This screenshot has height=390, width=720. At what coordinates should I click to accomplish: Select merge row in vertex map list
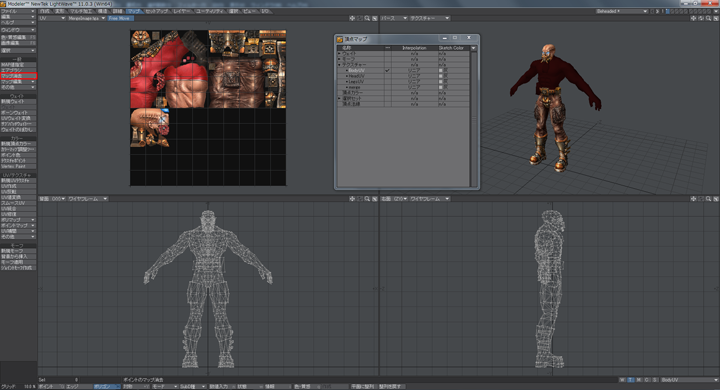click(404, 87)
